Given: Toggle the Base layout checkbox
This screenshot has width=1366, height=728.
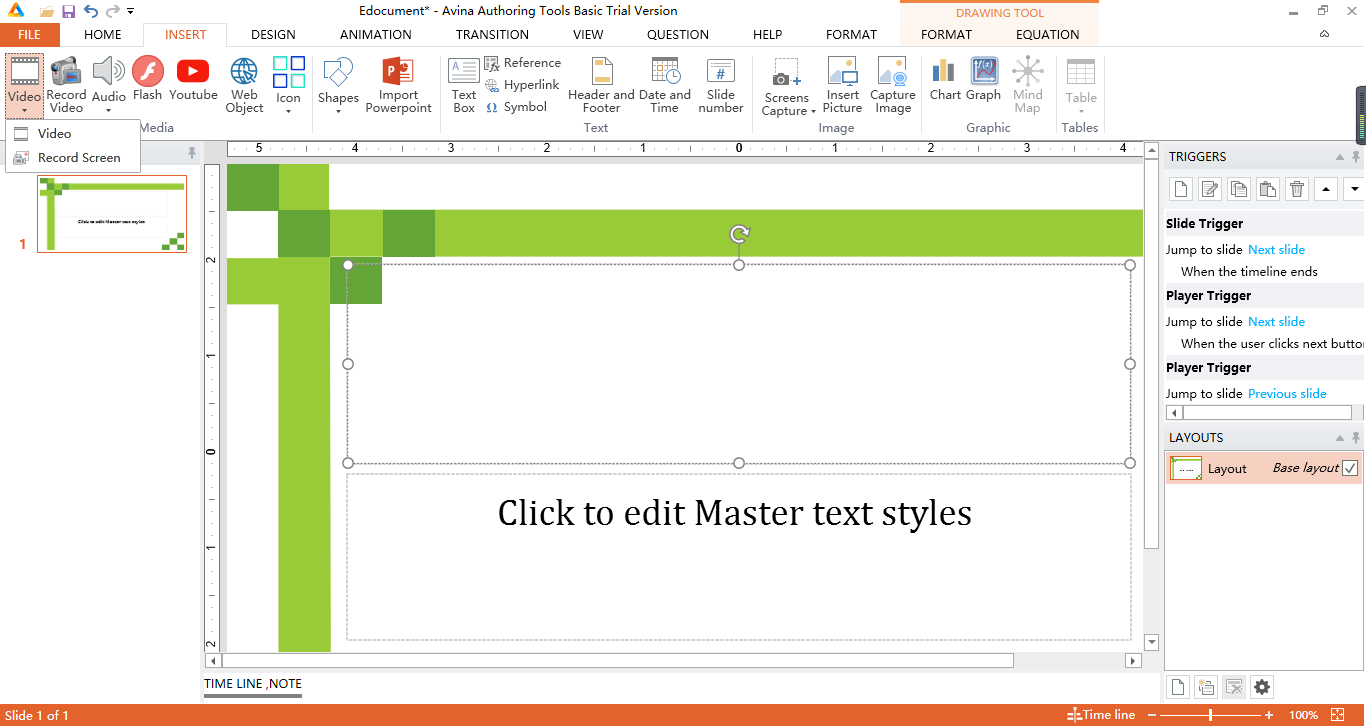Looking at the screenshot, I should (x=1350, y=468).
